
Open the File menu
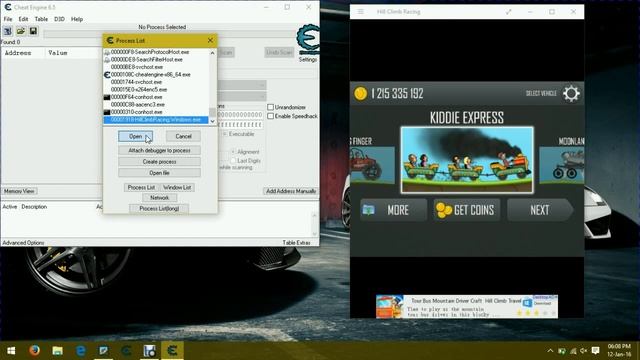coord(8,19)
